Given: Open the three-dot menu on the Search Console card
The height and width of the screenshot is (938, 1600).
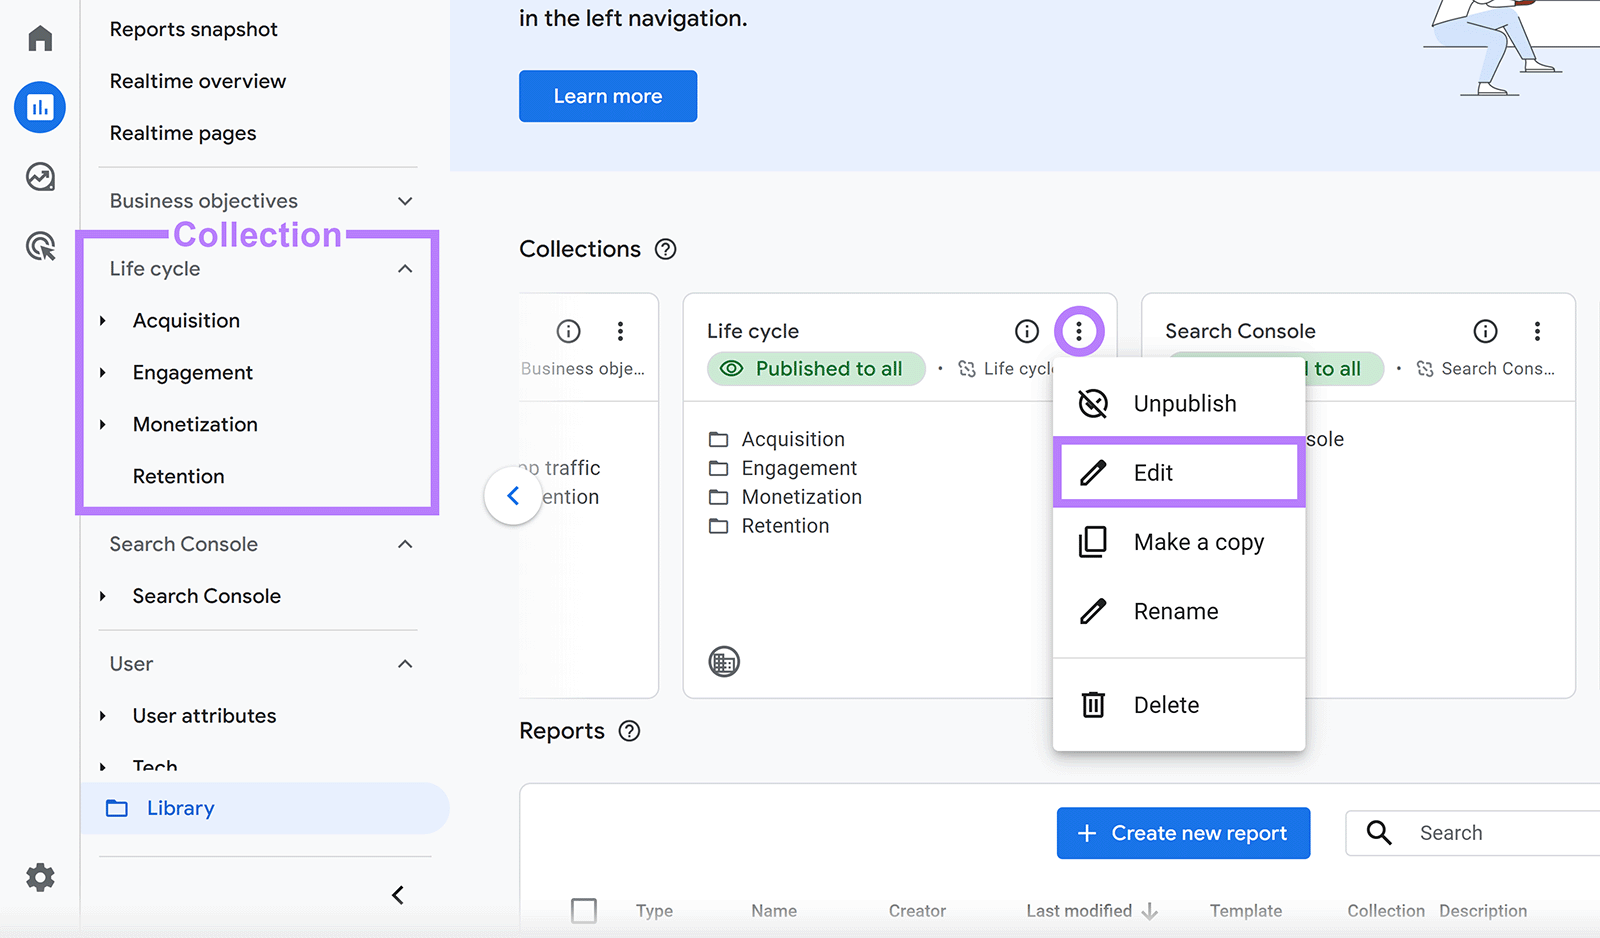Looking at the screenshot, I should tap(1538, 331).
